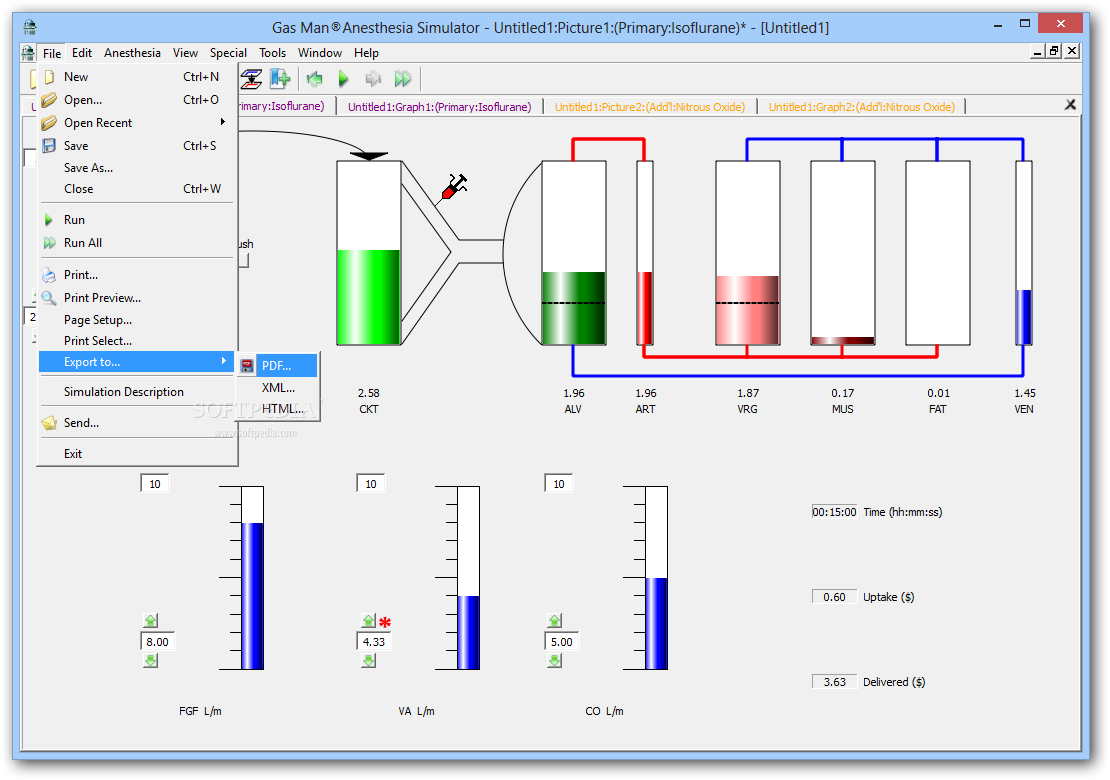Image resolution: width=1110 pixels, height=780 pixels.
Task: Select Save As... in the File menu
Action: pos(137,168)
